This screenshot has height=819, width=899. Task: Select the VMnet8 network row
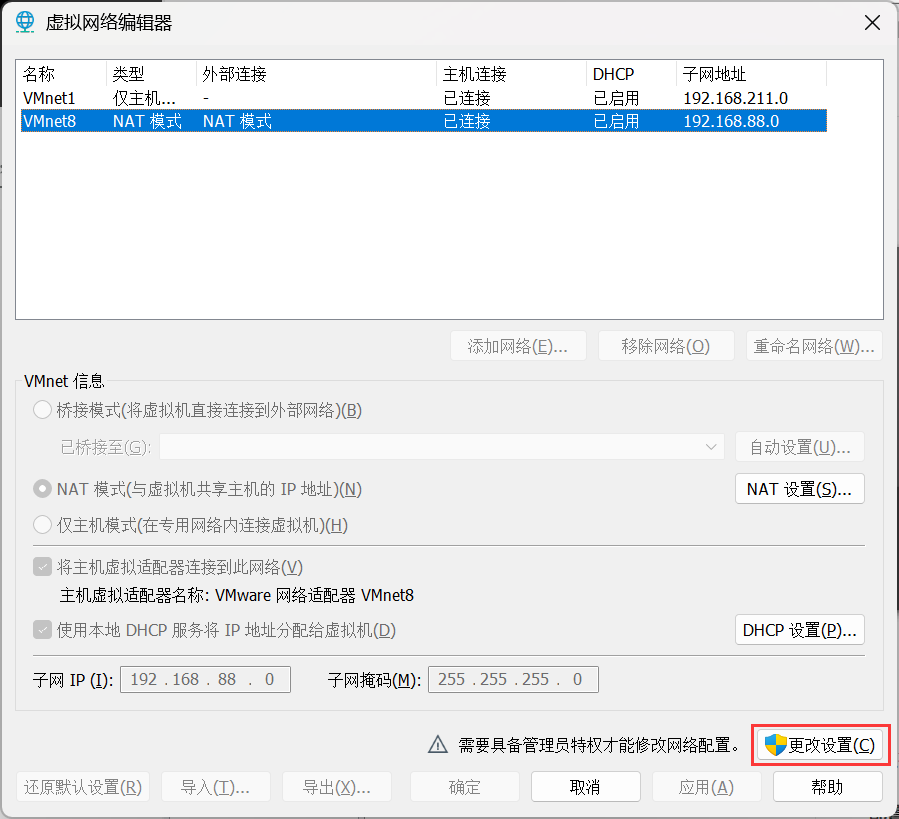tap(424, 121)
